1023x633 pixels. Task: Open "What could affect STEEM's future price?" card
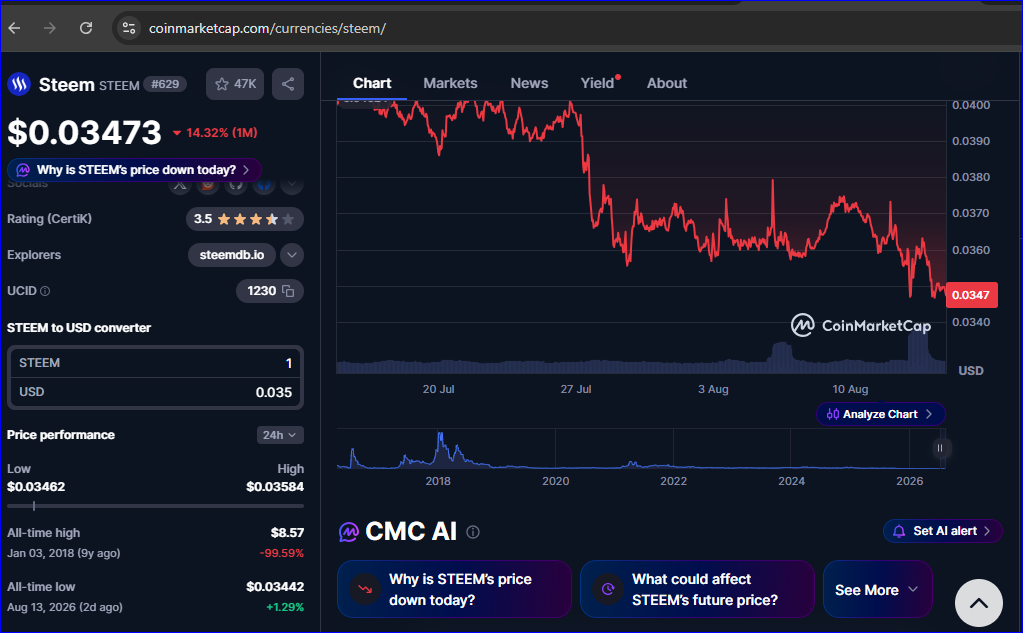click(697, 589)
